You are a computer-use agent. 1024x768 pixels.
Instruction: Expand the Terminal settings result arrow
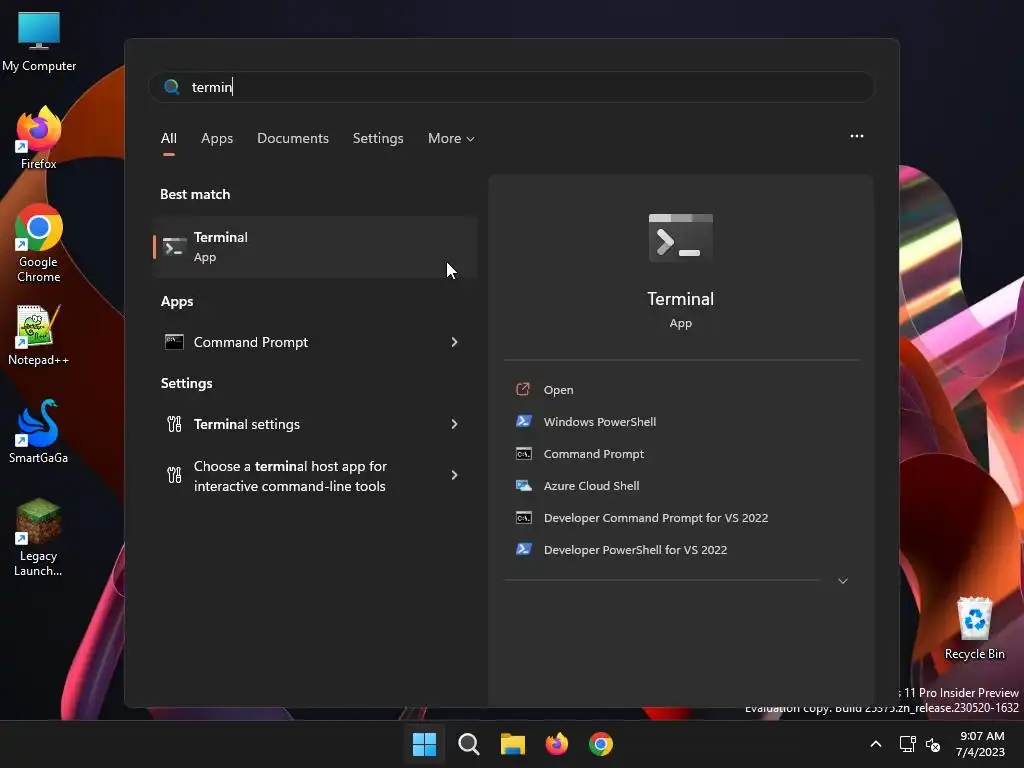pos(455,424)
